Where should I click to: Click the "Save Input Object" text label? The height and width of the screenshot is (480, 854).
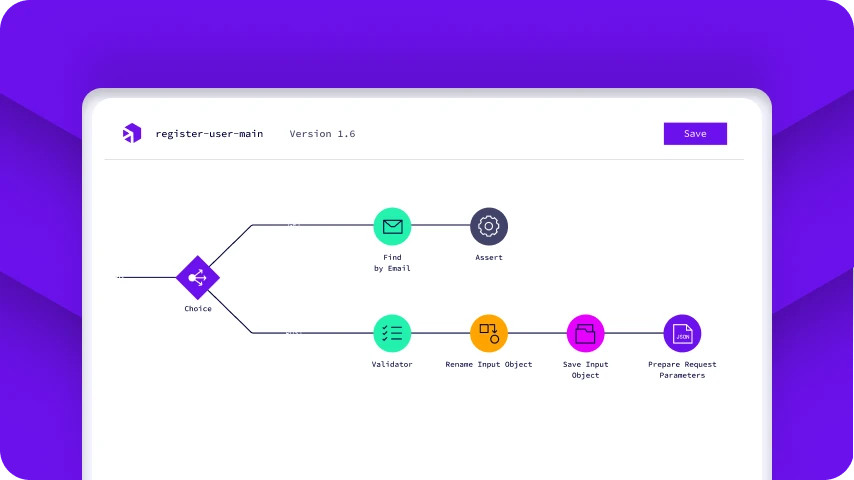pos(585,370)
